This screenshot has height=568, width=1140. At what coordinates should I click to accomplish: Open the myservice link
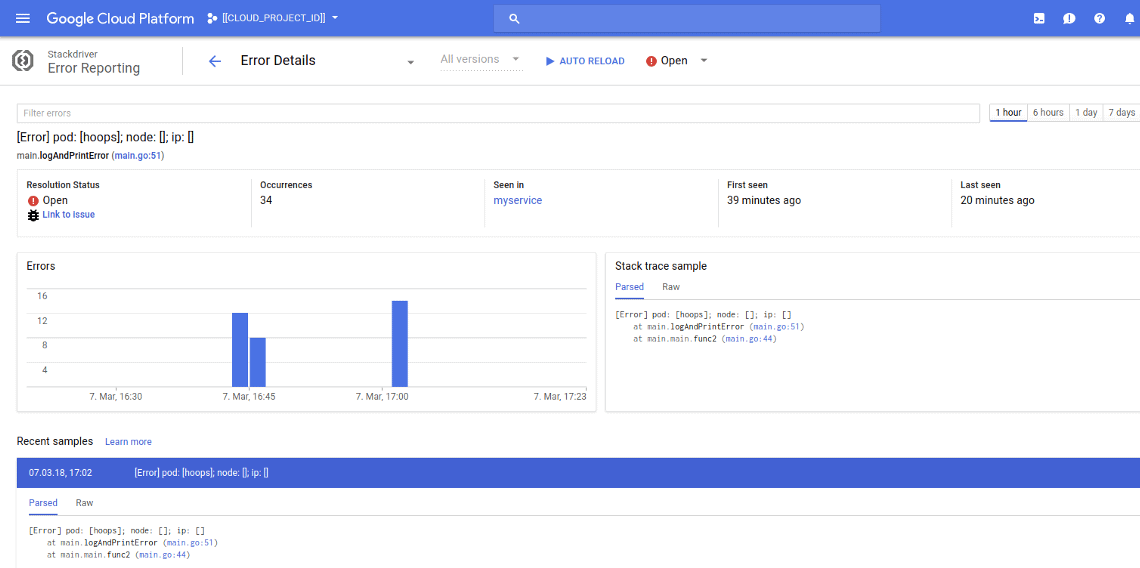pyautogui.click(x=517, y=200)
